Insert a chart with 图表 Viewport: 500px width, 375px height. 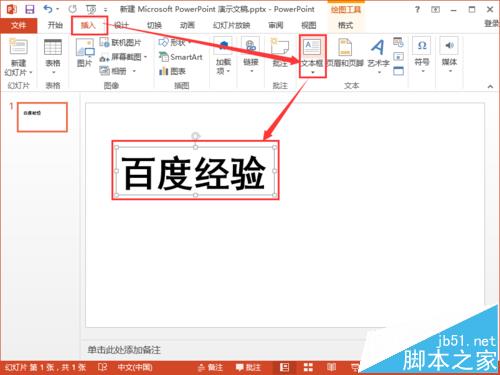pyautogui.click(x=172, y=71)
